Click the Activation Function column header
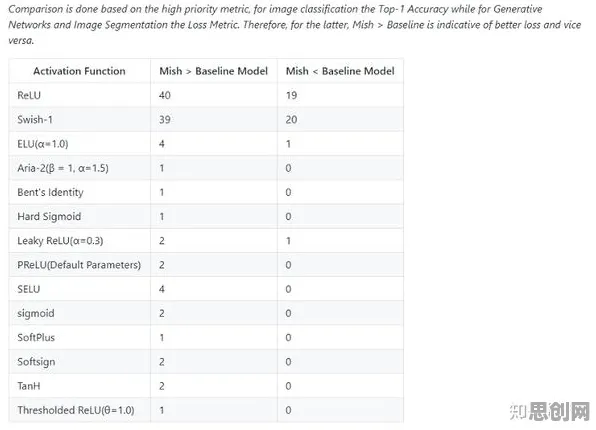This screenshot has height=430, width=596. pyautogui.click(x=79, y=71)
